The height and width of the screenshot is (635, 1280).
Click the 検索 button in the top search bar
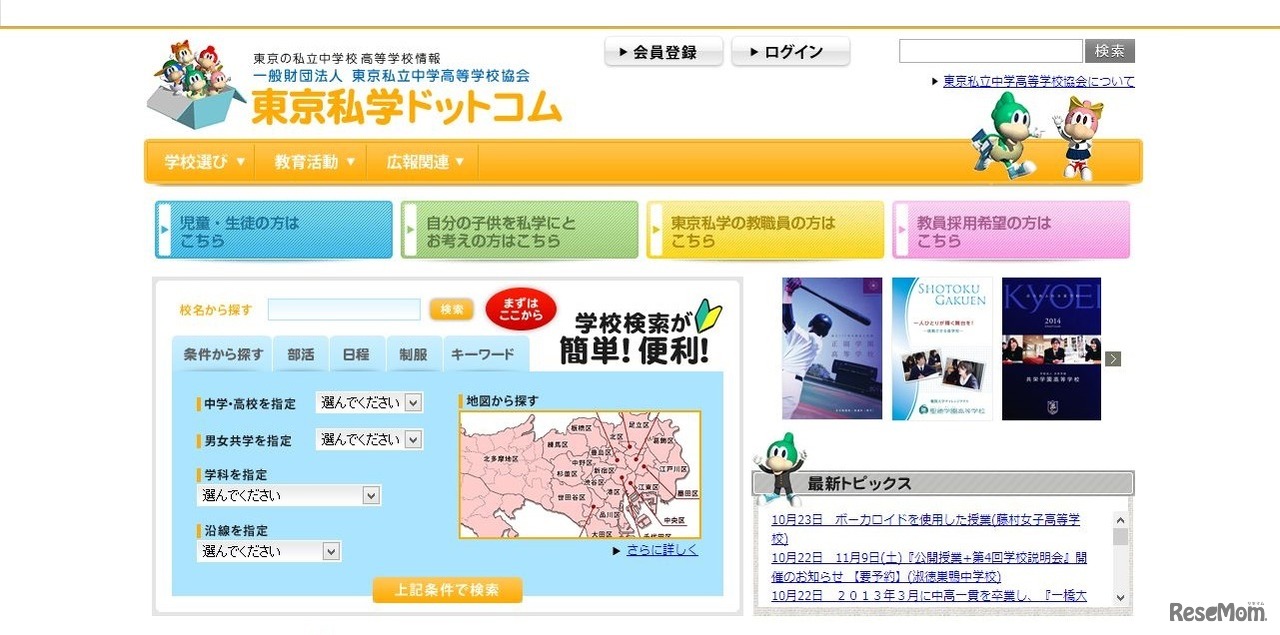click(1110, 50)
